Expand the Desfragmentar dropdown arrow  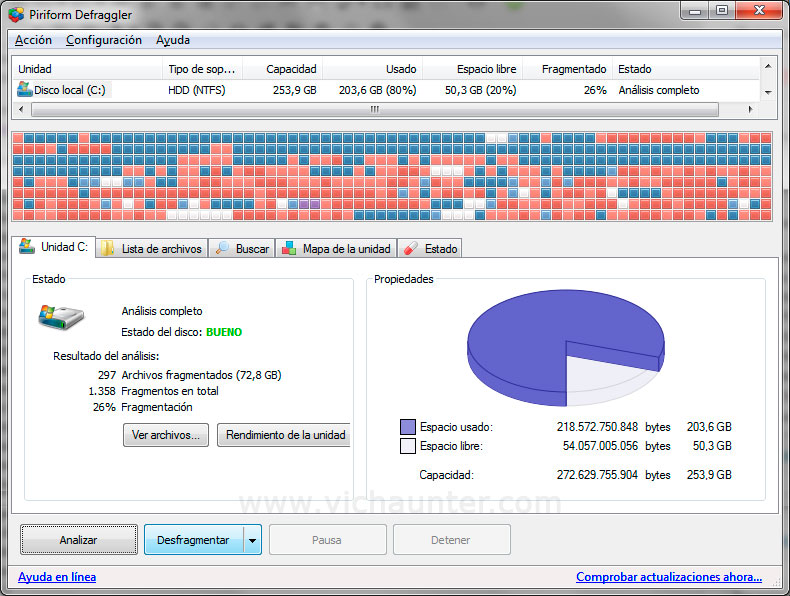252,540
